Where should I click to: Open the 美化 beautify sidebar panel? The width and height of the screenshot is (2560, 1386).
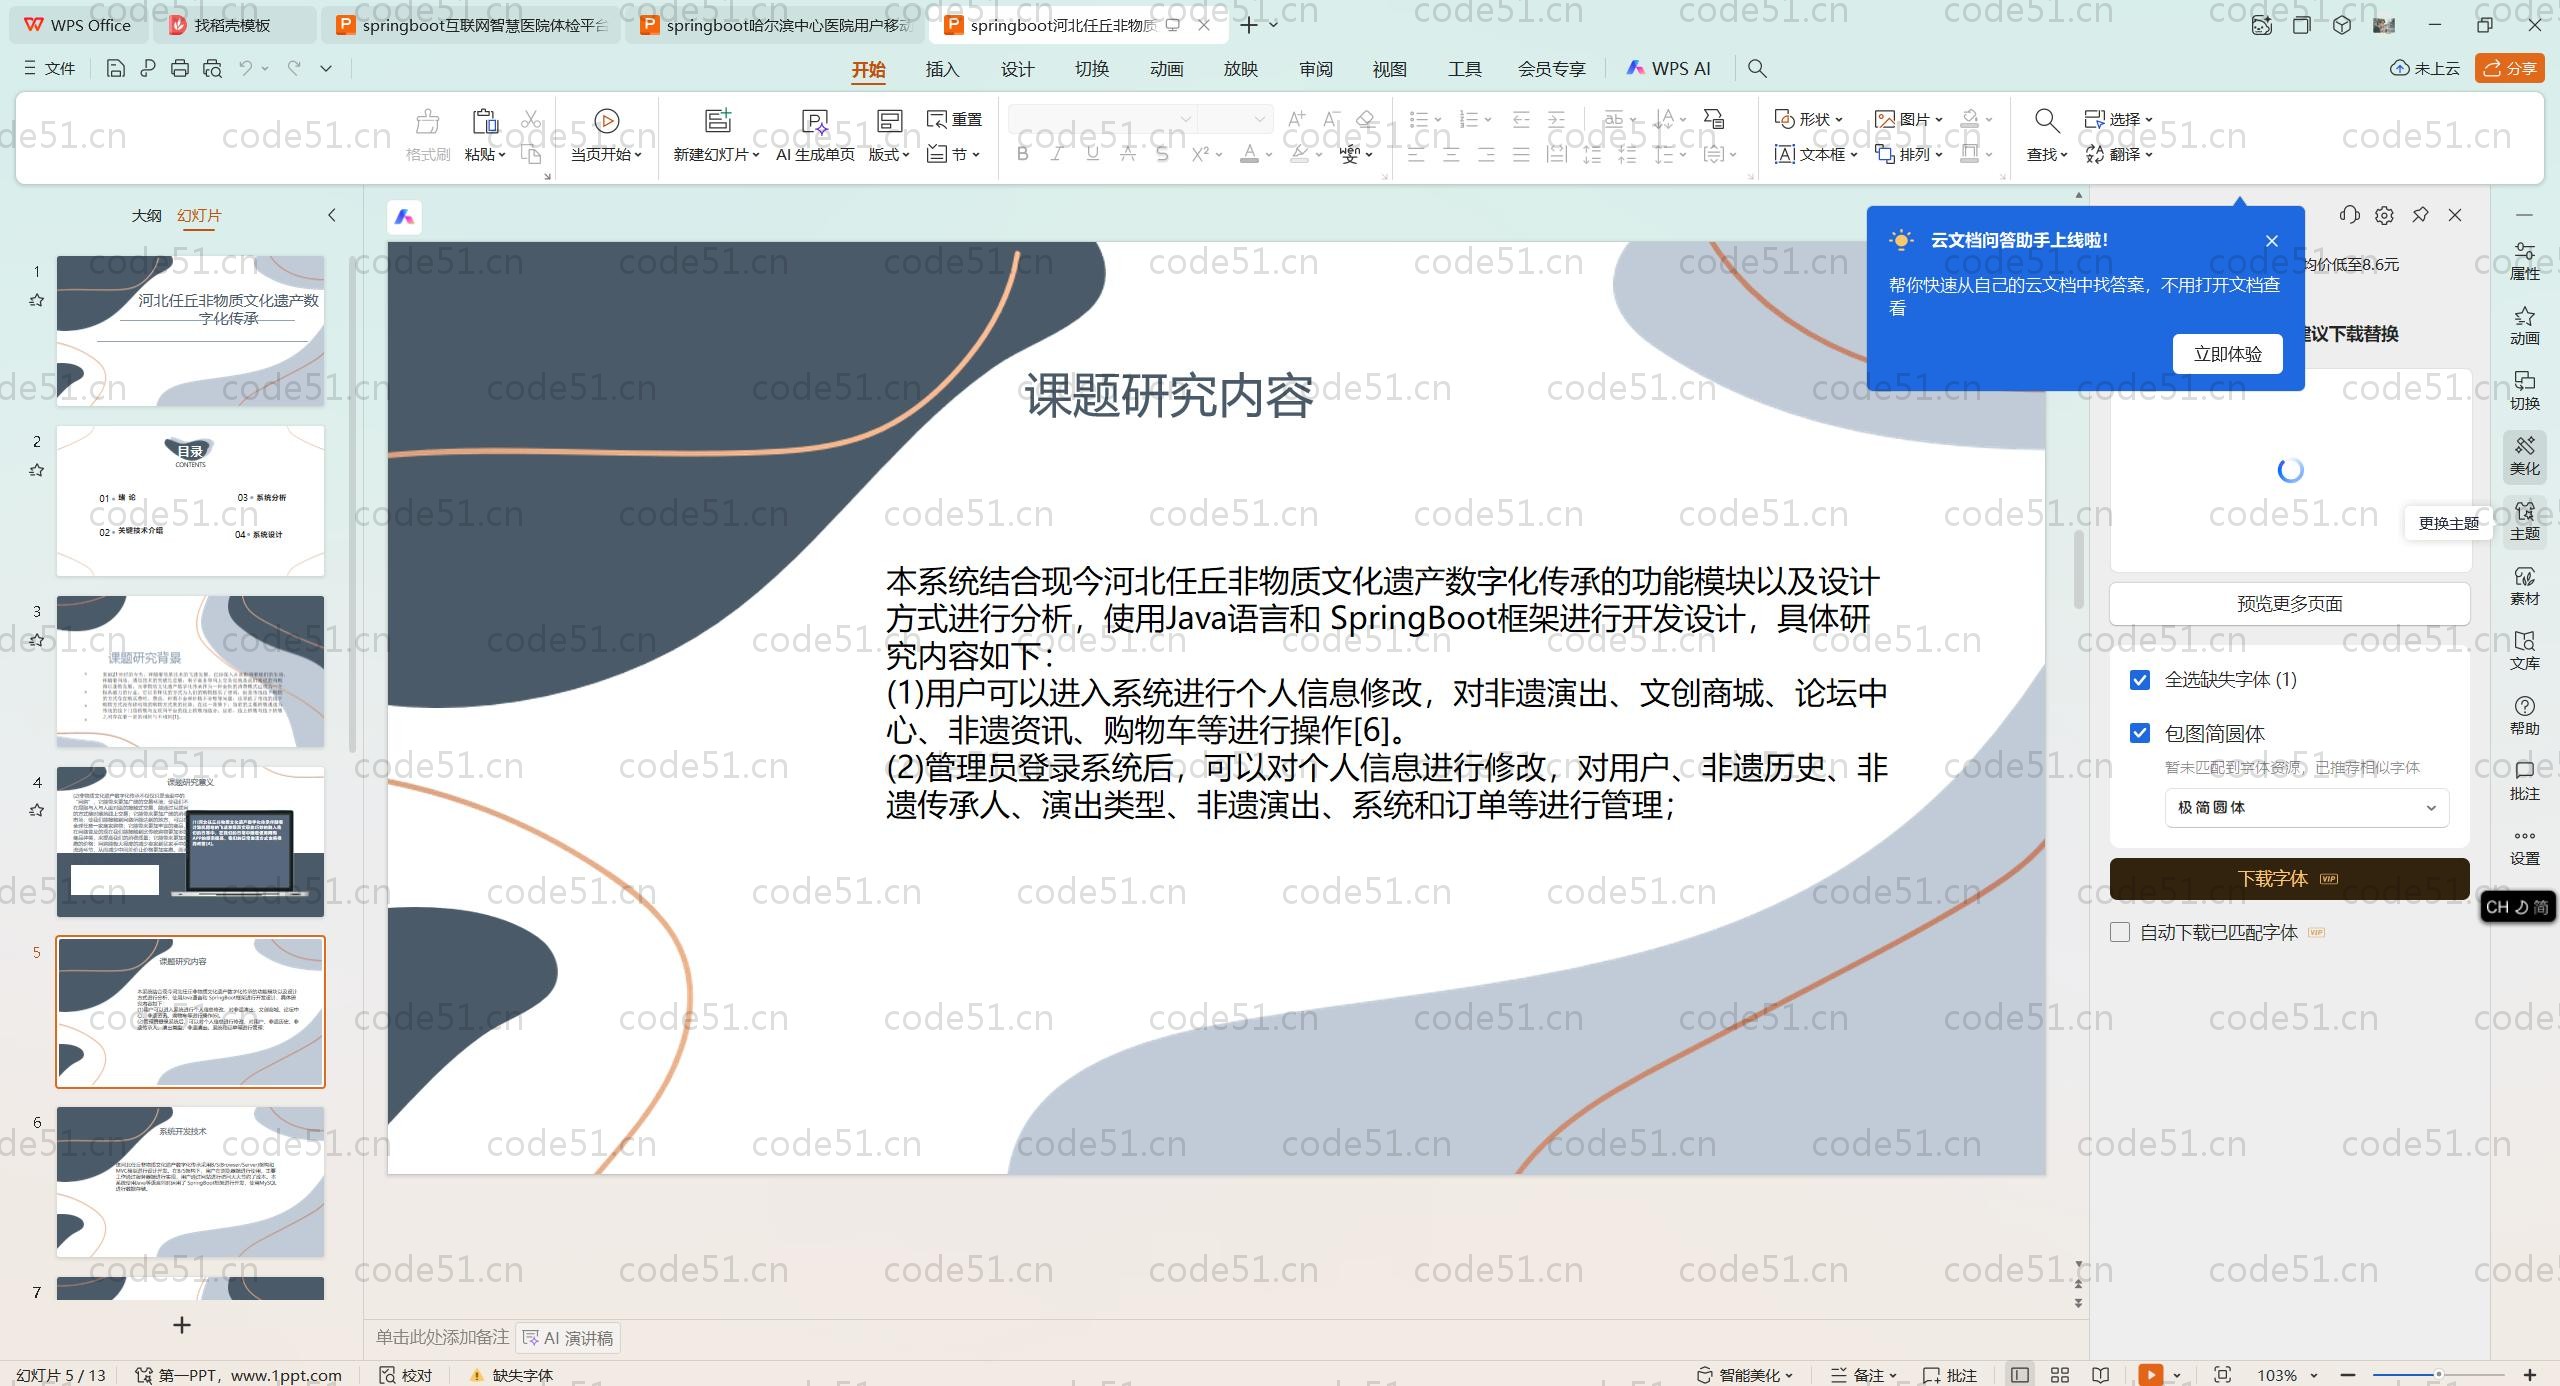[x=2524, y=455]
